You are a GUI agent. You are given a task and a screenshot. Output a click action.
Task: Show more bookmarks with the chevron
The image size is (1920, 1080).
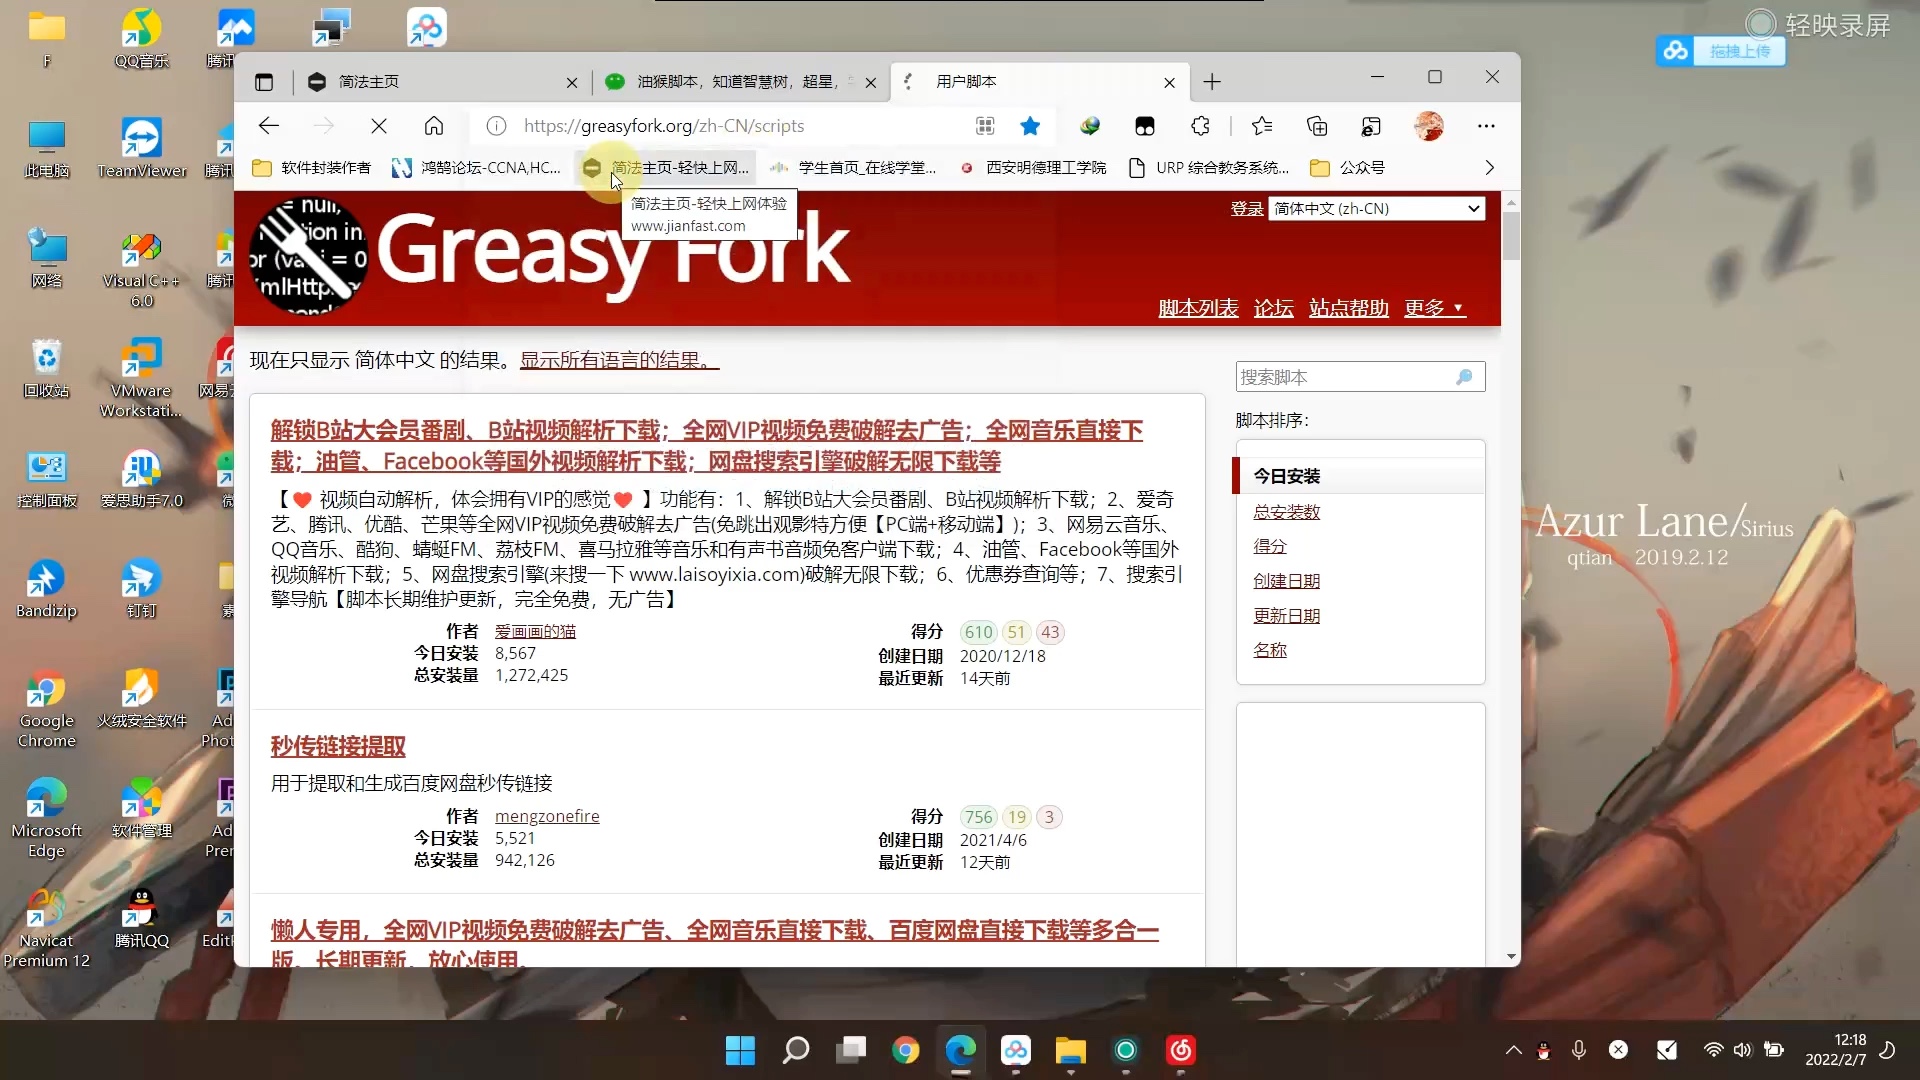tap(1489, 168)
